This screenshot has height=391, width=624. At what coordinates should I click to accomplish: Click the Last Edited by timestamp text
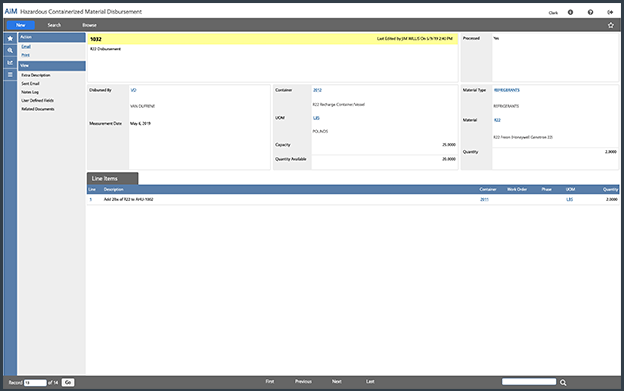coord(415,39)
